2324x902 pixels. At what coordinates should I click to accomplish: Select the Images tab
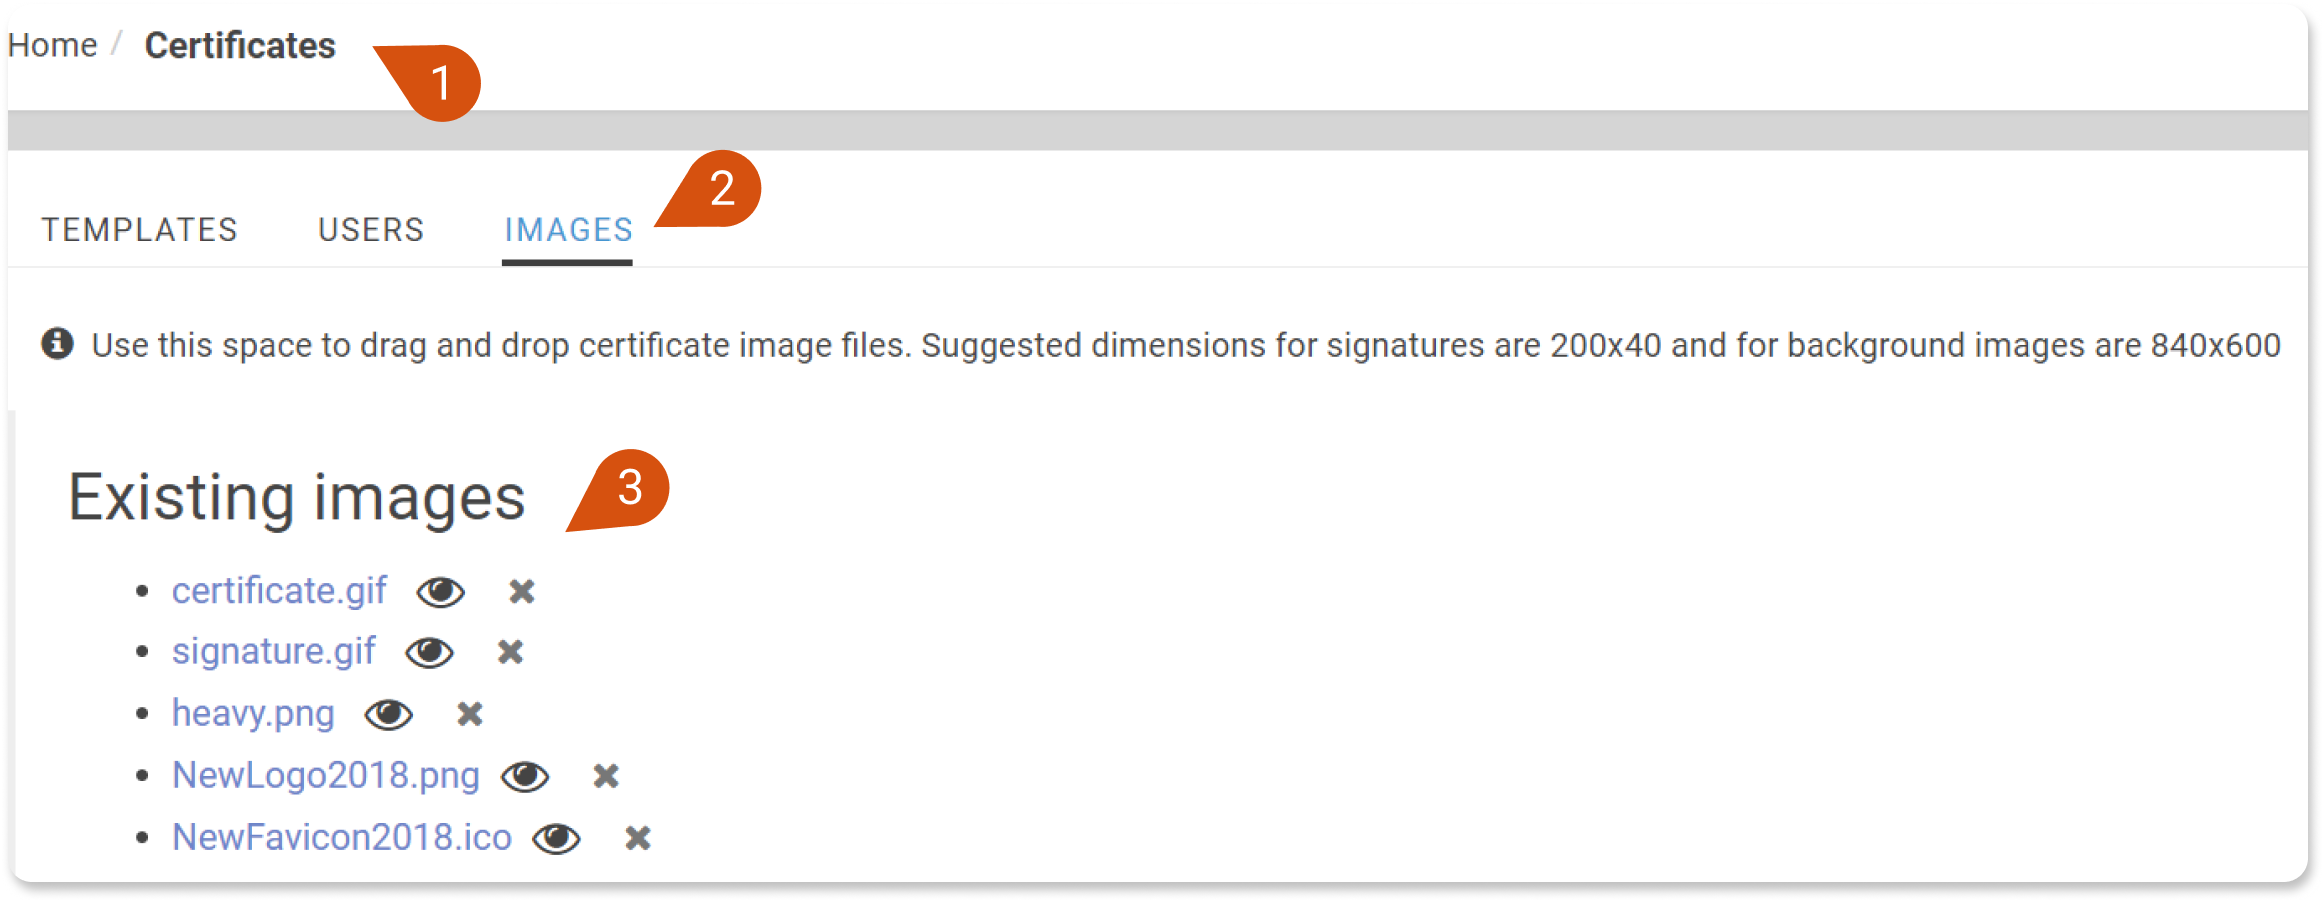click(568, 230)
